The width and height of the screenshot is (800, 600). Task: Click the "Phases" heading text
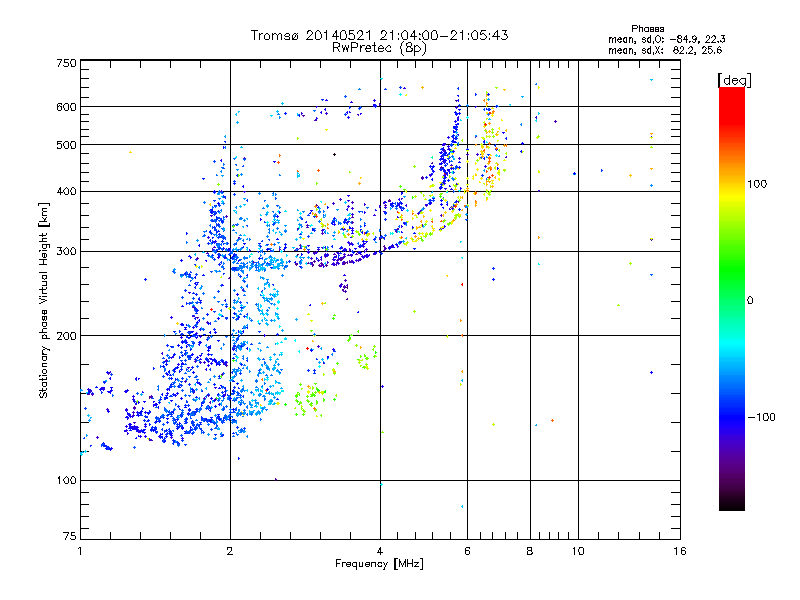pos(647,29)
